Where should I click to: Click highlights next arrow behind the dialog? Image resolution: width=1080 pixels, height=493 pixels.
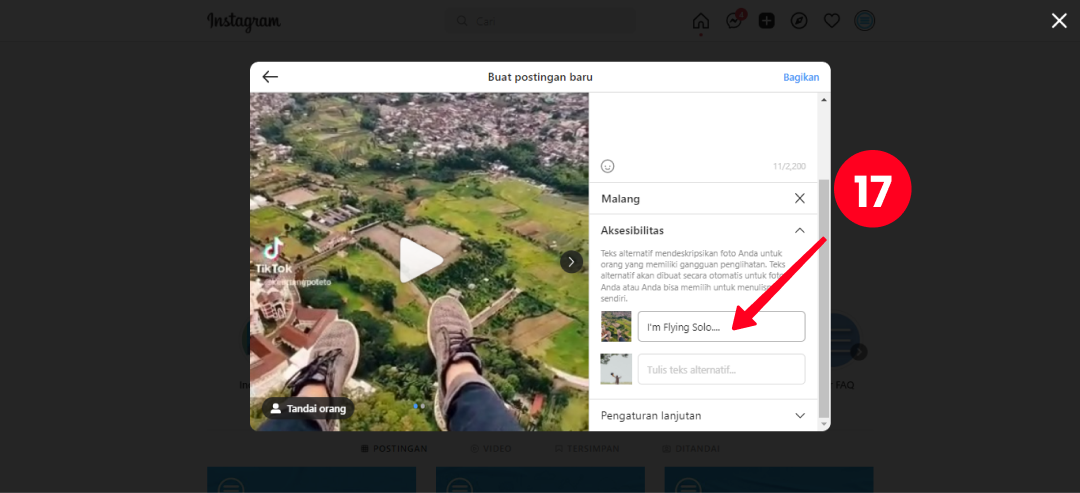pyautogui.click(x=859, y=352)
